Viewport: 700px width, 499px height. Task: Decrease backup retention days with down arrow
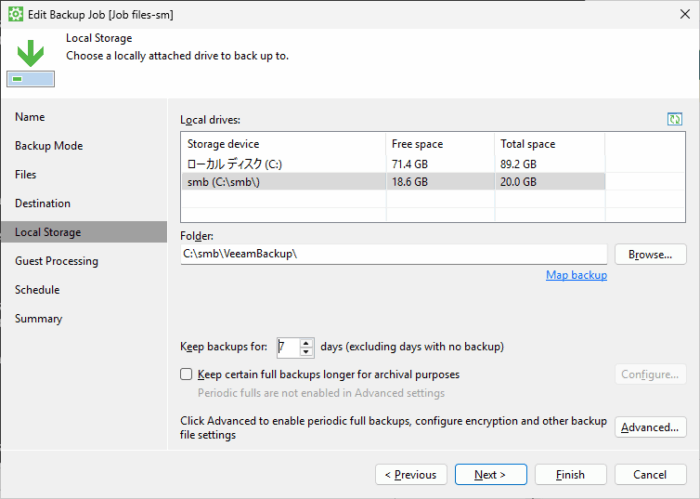(306, 352)
